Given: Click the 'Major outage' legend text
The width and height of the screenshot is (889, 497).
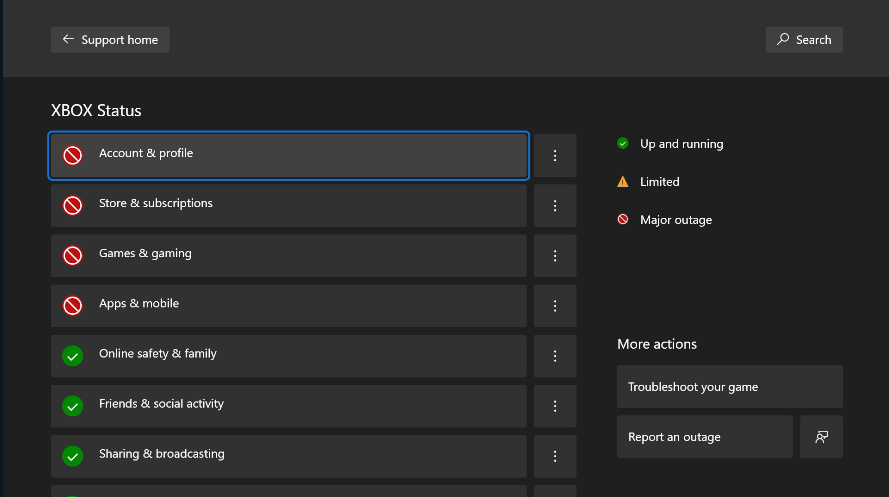Looking at the screenshot, I should 676,220.
